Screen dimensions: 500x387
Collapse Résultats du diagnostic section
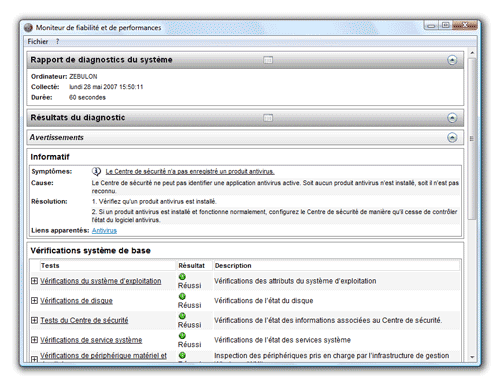[x=452, y=118]
